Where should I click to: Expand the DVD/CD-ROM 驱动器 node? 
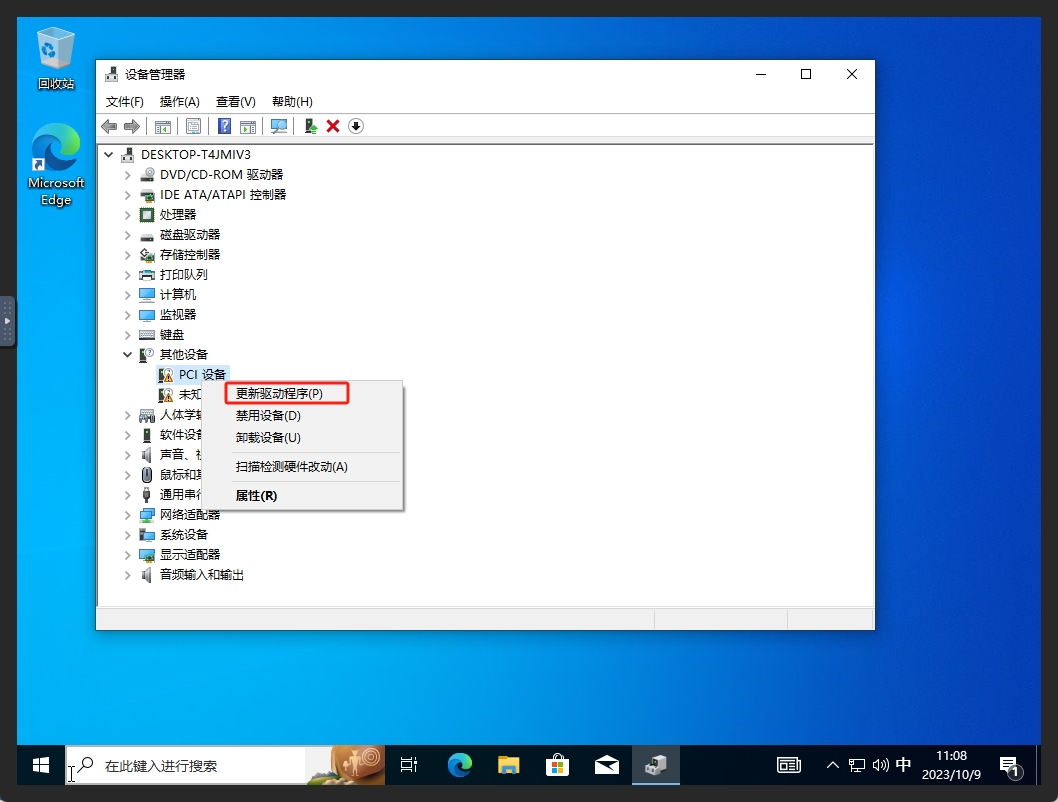point(126,174)
